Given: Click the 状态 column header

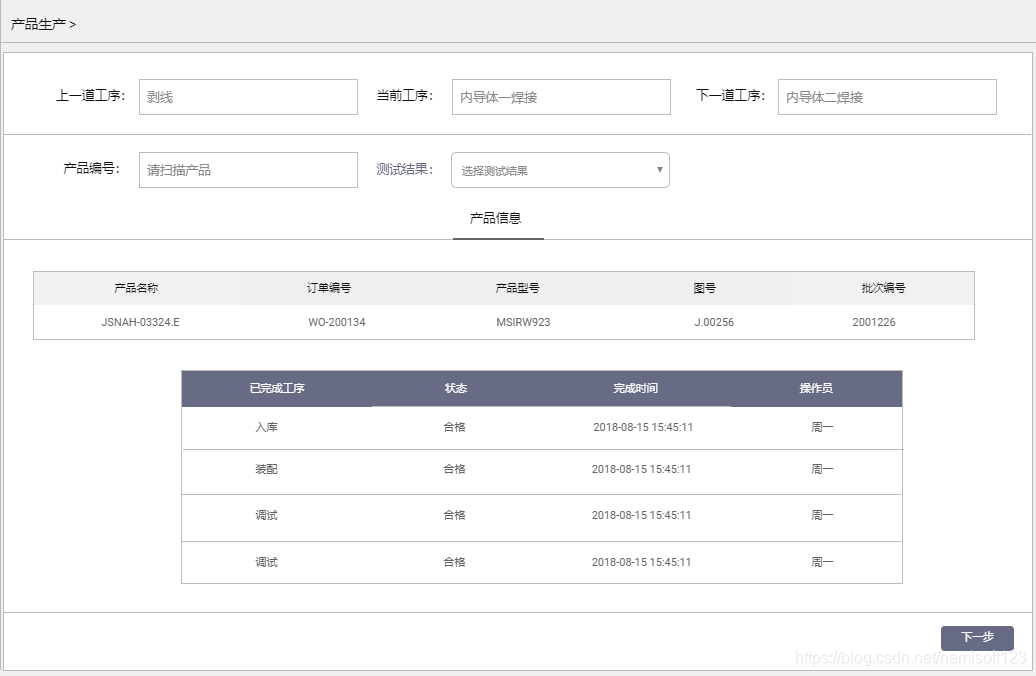Looking at the screenshot, I should (456, 389).
